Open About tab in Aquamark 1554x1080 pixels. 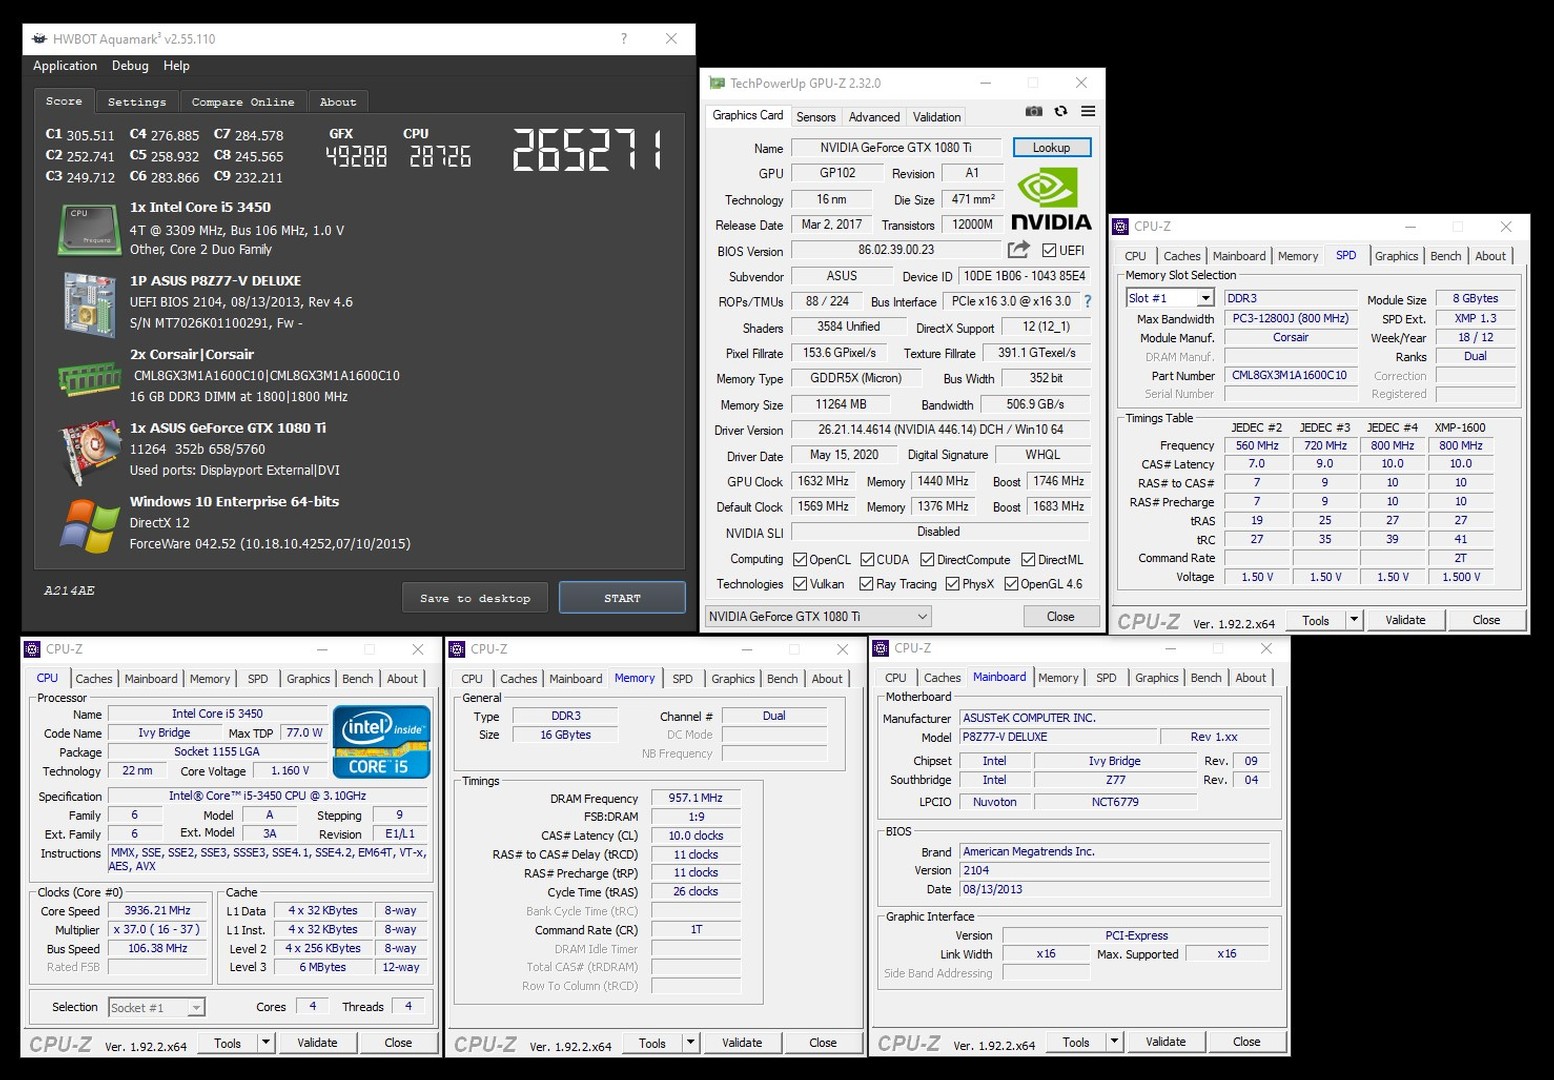pos(338,102)
